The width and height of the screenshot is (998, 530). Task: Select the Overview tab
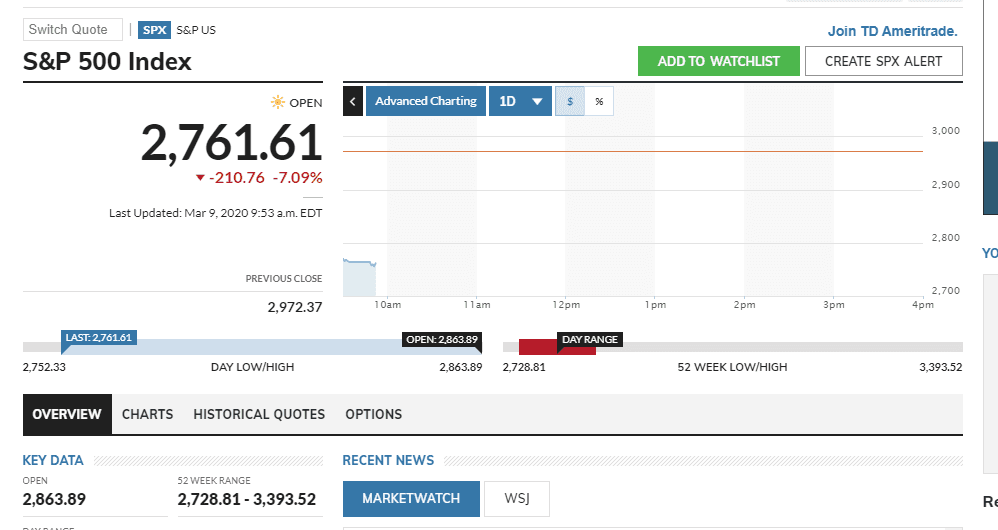click(67, 414)
